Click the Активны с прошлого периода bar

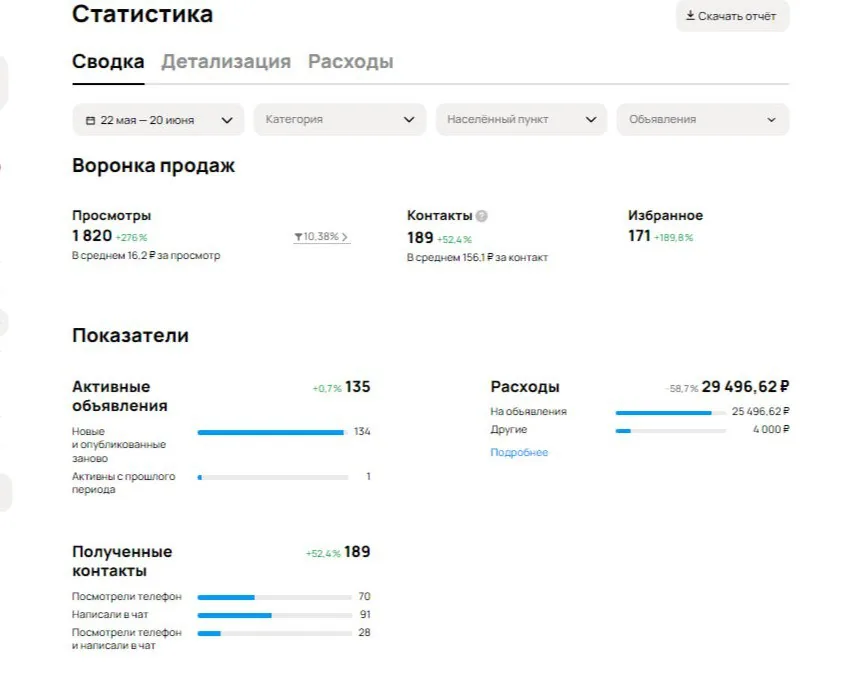coord(273,477)
